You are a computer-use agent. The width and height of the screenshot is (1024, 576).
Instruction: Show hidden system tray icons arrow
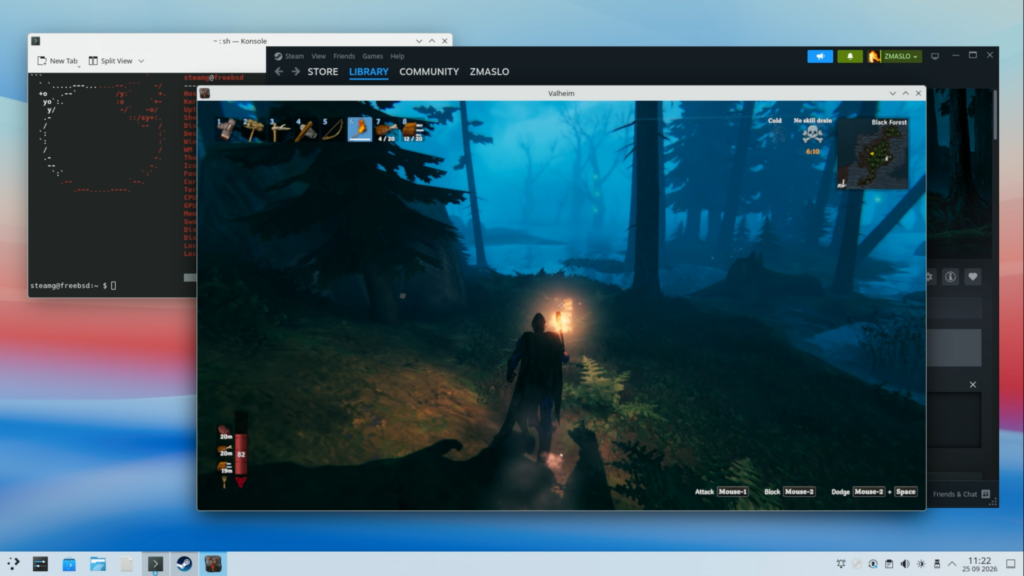[952, 564]
